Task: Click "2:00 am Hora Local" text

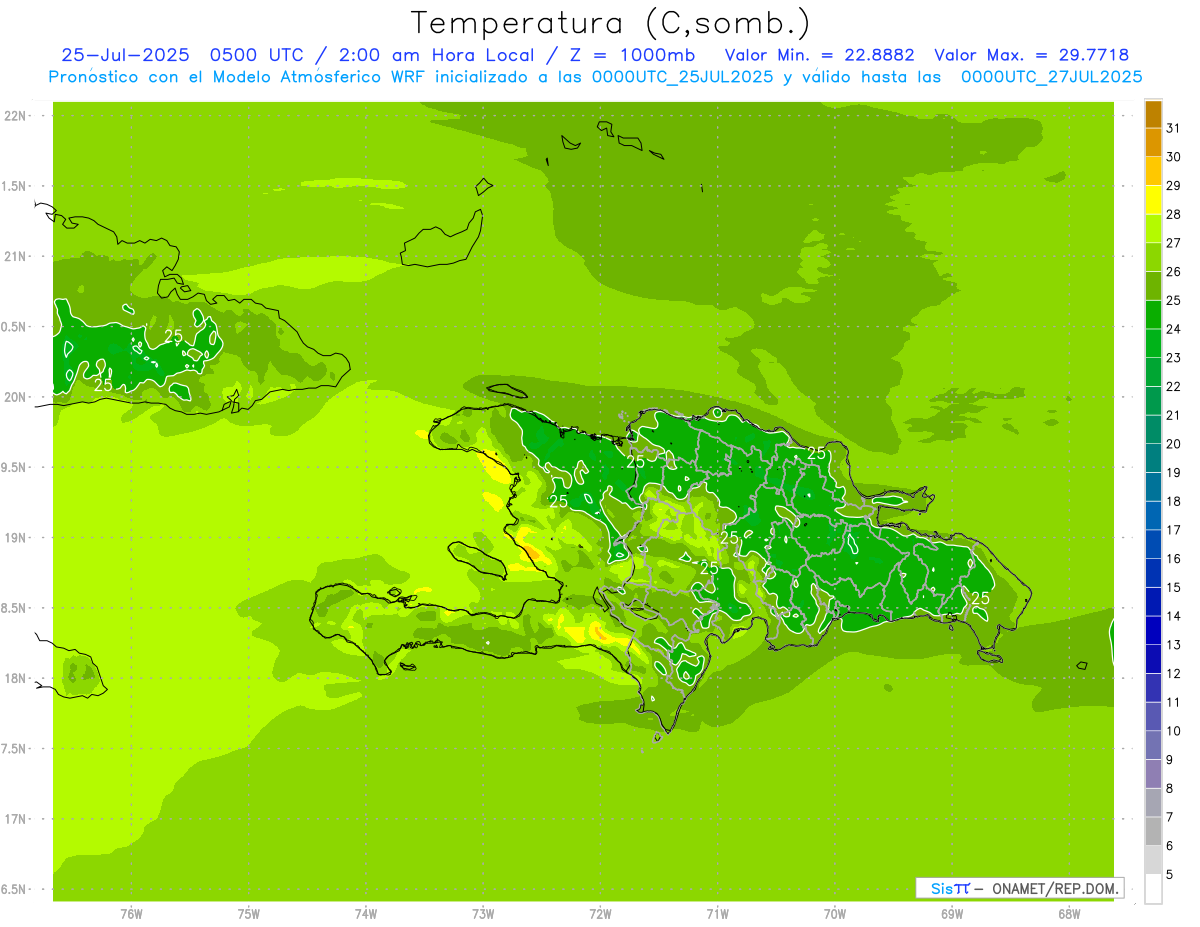Action: (x=434, y=55)
